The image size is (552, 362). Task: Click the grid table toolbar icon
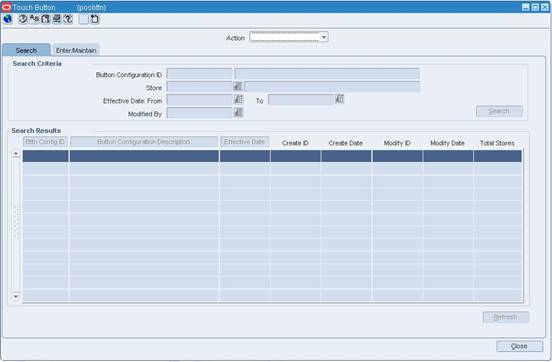tap(57, 19)
